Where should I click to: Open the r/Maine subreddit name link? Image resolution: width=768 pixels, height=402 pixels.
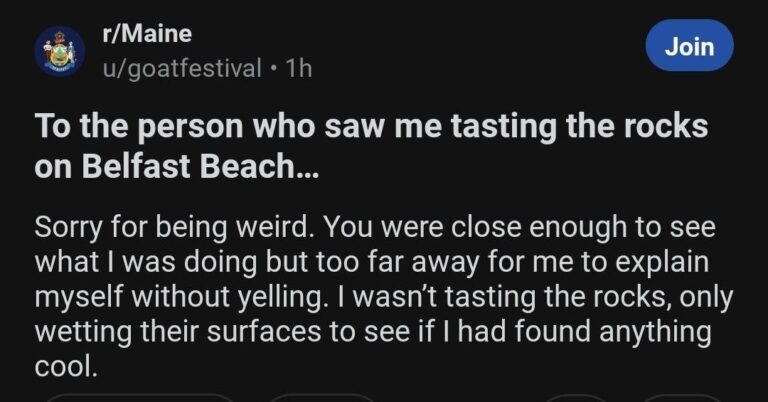(147, 33)
